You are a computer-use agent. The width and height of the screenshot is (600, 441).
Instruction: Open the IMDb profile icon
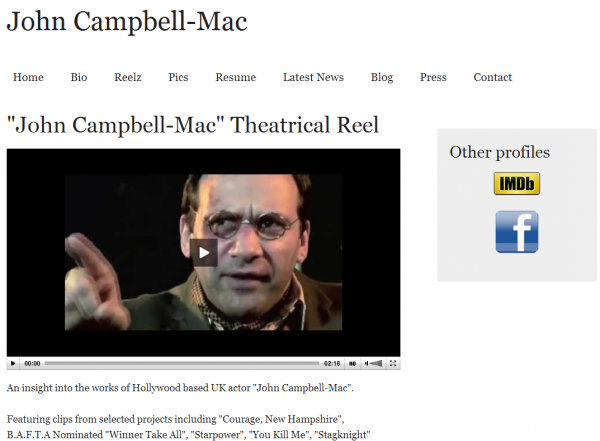point(517,183)
